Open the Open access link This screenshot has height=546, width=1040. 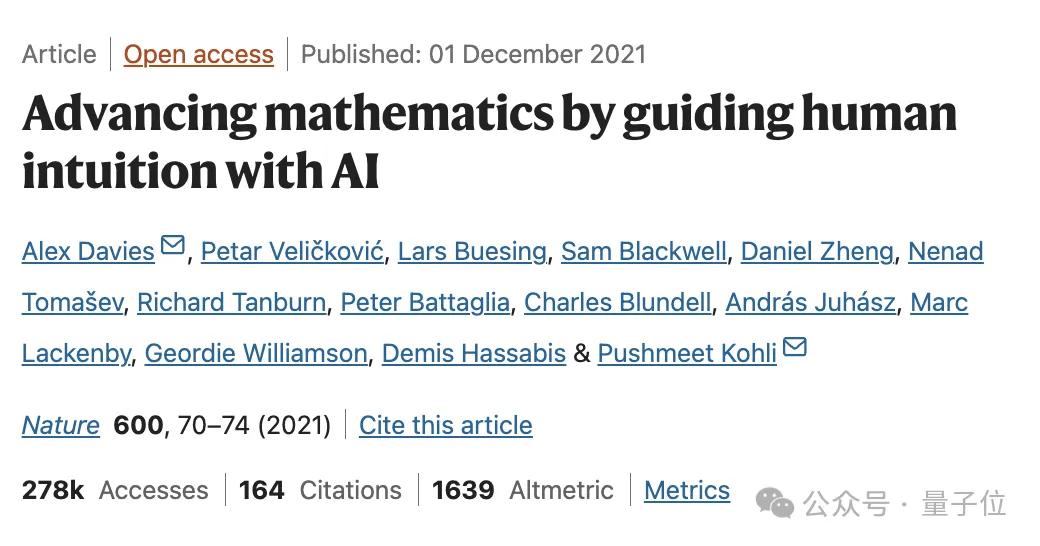198,54
